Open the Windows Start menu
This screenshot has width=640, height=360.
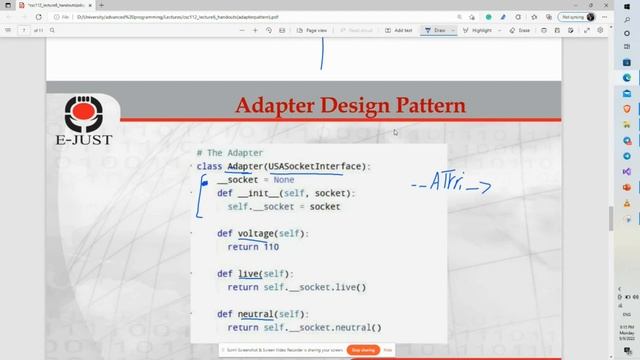[x=627, y=7]
